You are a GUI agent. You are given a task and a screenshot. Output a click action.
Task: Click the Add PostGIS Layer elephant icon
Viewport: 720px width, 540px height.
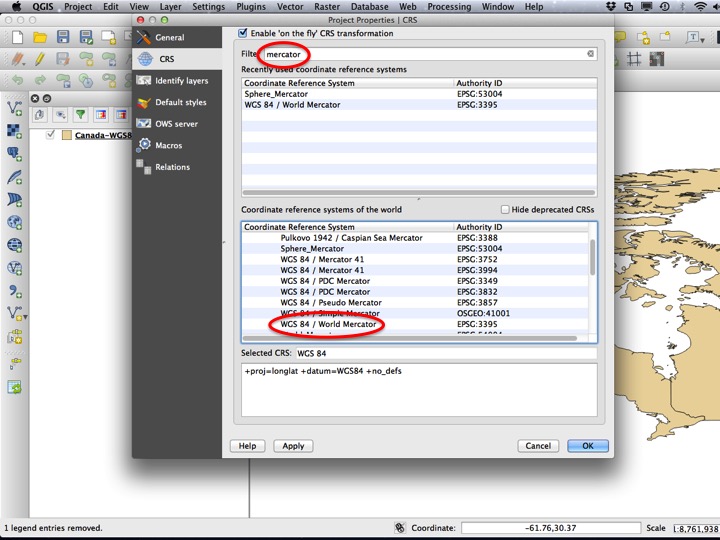[14, 154]
